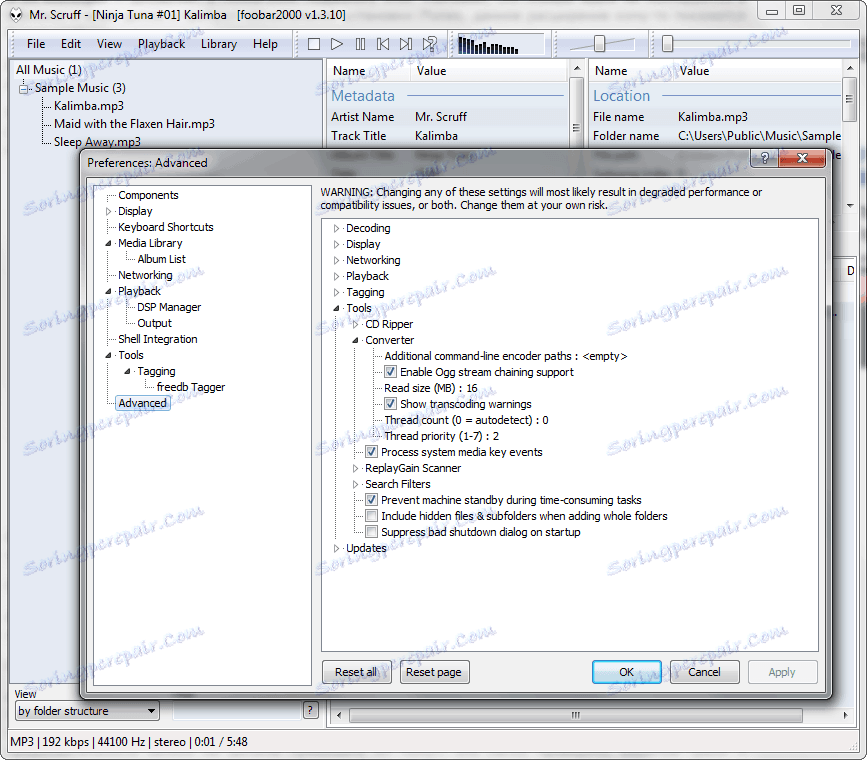Open the 'by folder structure' view dropdown

pos(87,711)
